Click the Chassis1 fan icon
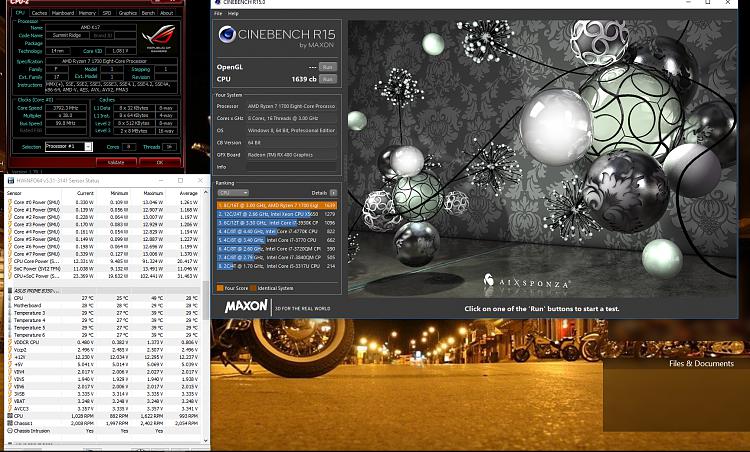Viewport: 750px width, 452px height. (x=10, y=423)
